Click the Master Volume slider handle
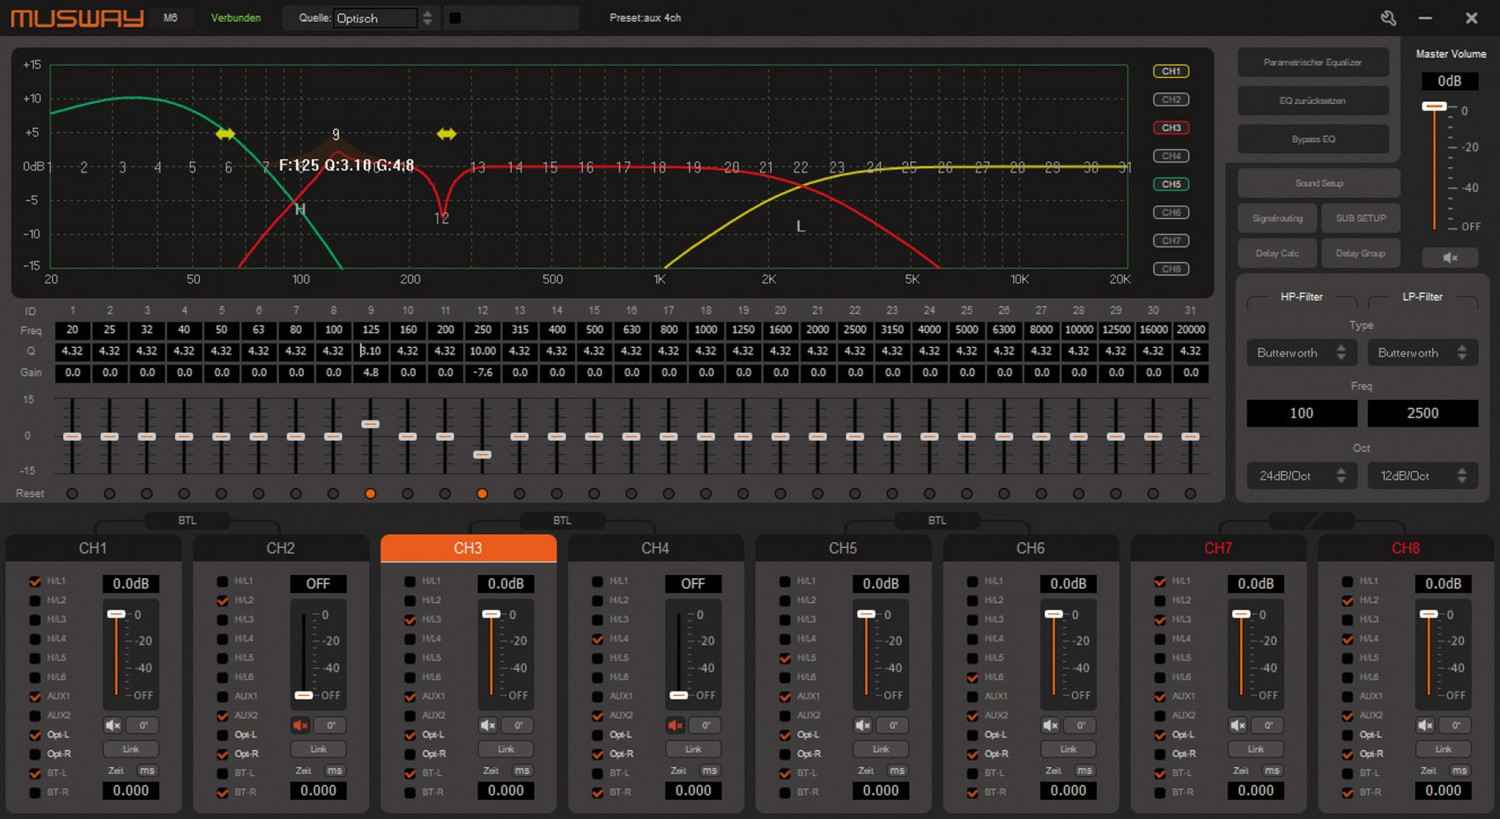 click(x=1434, y=106)
